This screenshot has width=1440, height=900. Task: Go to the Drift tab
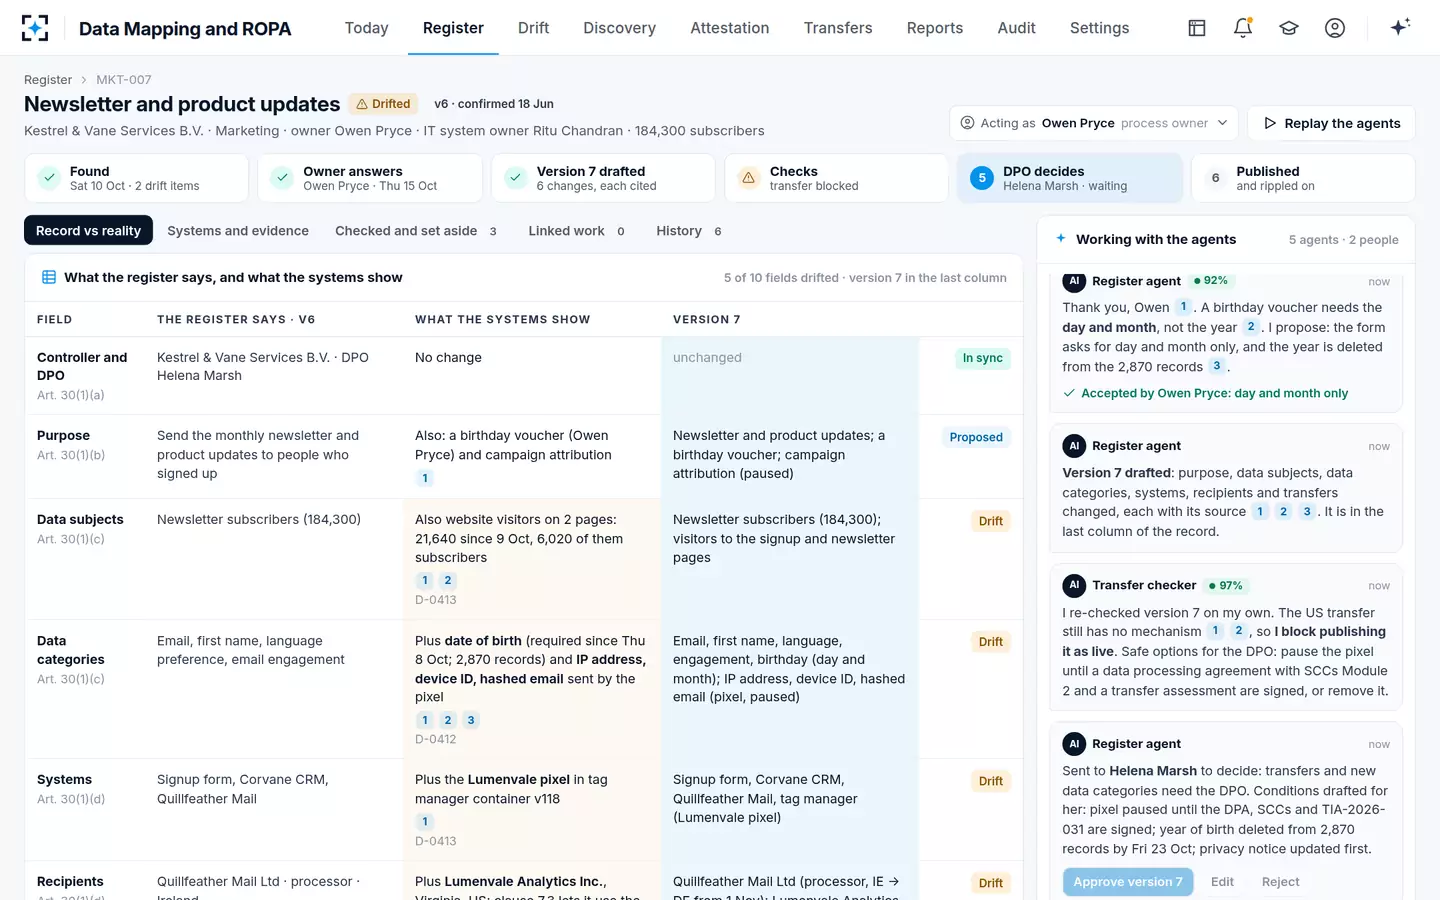(533, 28)
